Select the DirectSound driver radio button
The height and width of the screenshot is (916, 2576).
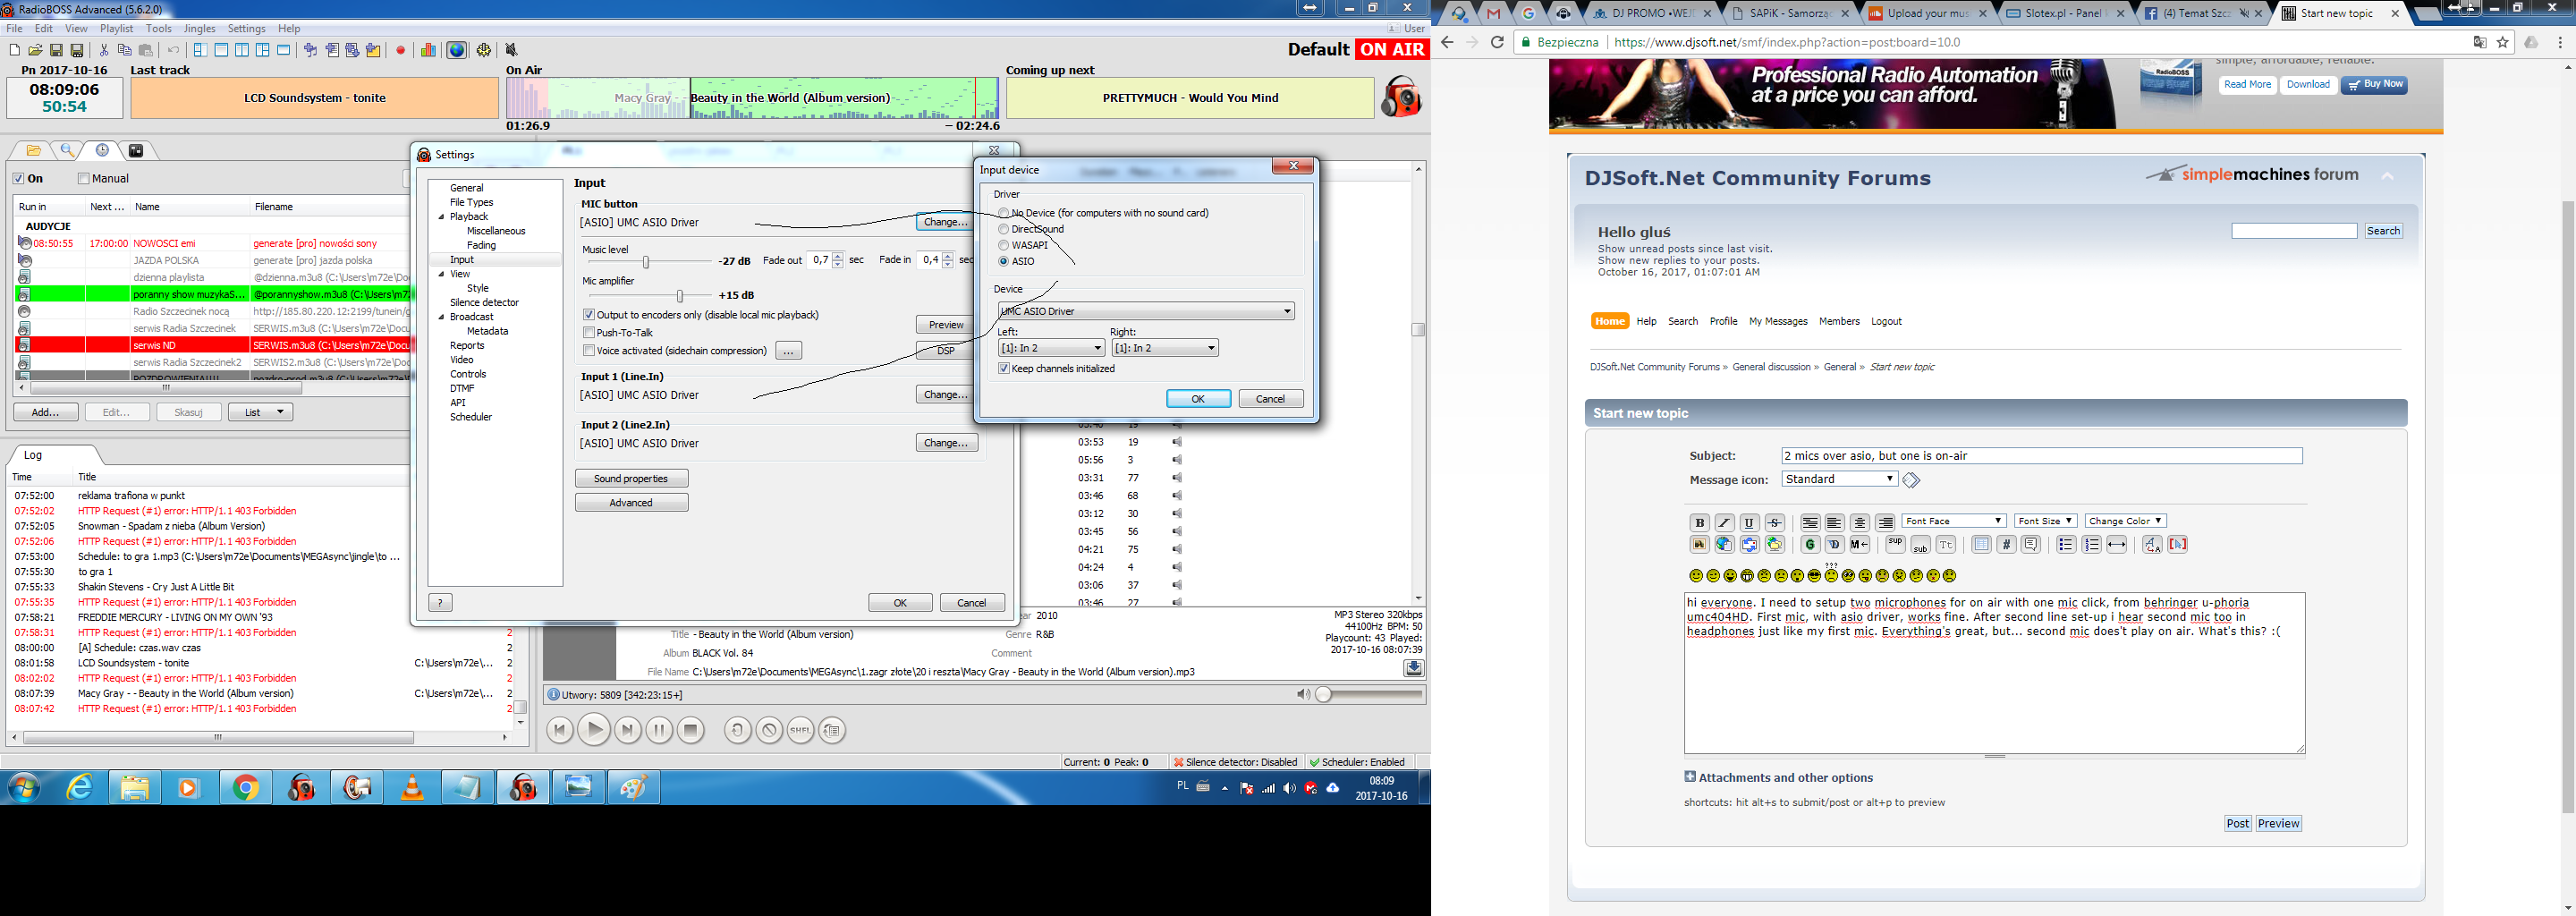[x=1004, y=229]
